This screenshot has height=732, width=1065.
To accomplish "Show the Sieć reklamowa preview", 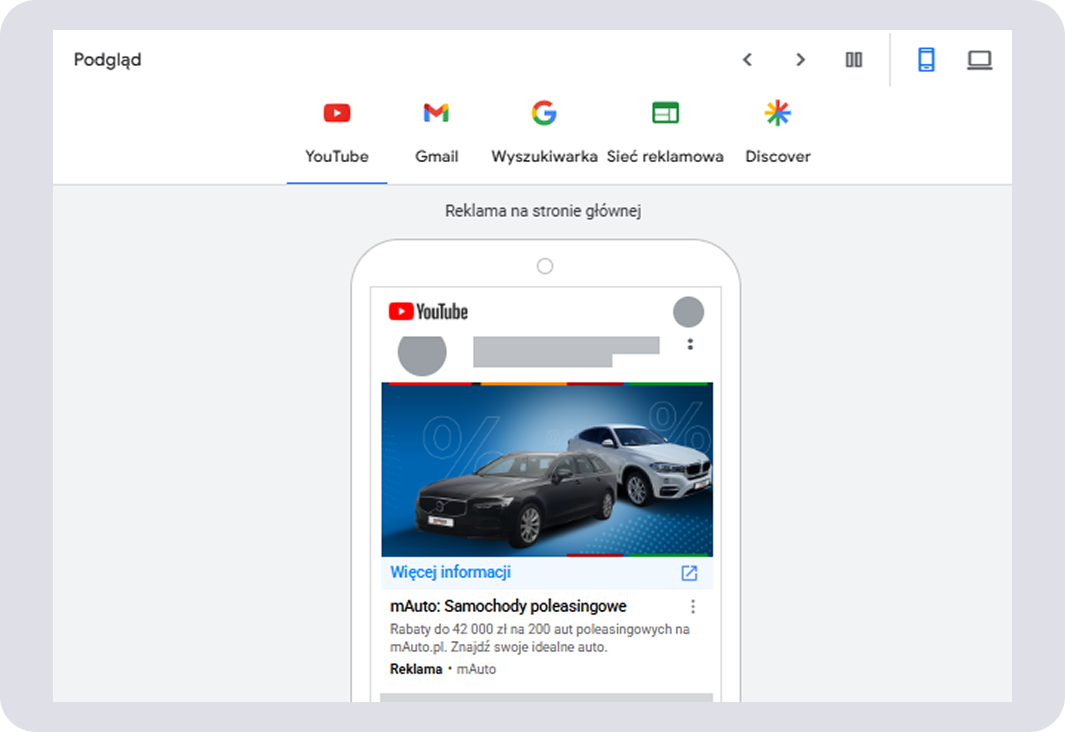I will [665, 132].
